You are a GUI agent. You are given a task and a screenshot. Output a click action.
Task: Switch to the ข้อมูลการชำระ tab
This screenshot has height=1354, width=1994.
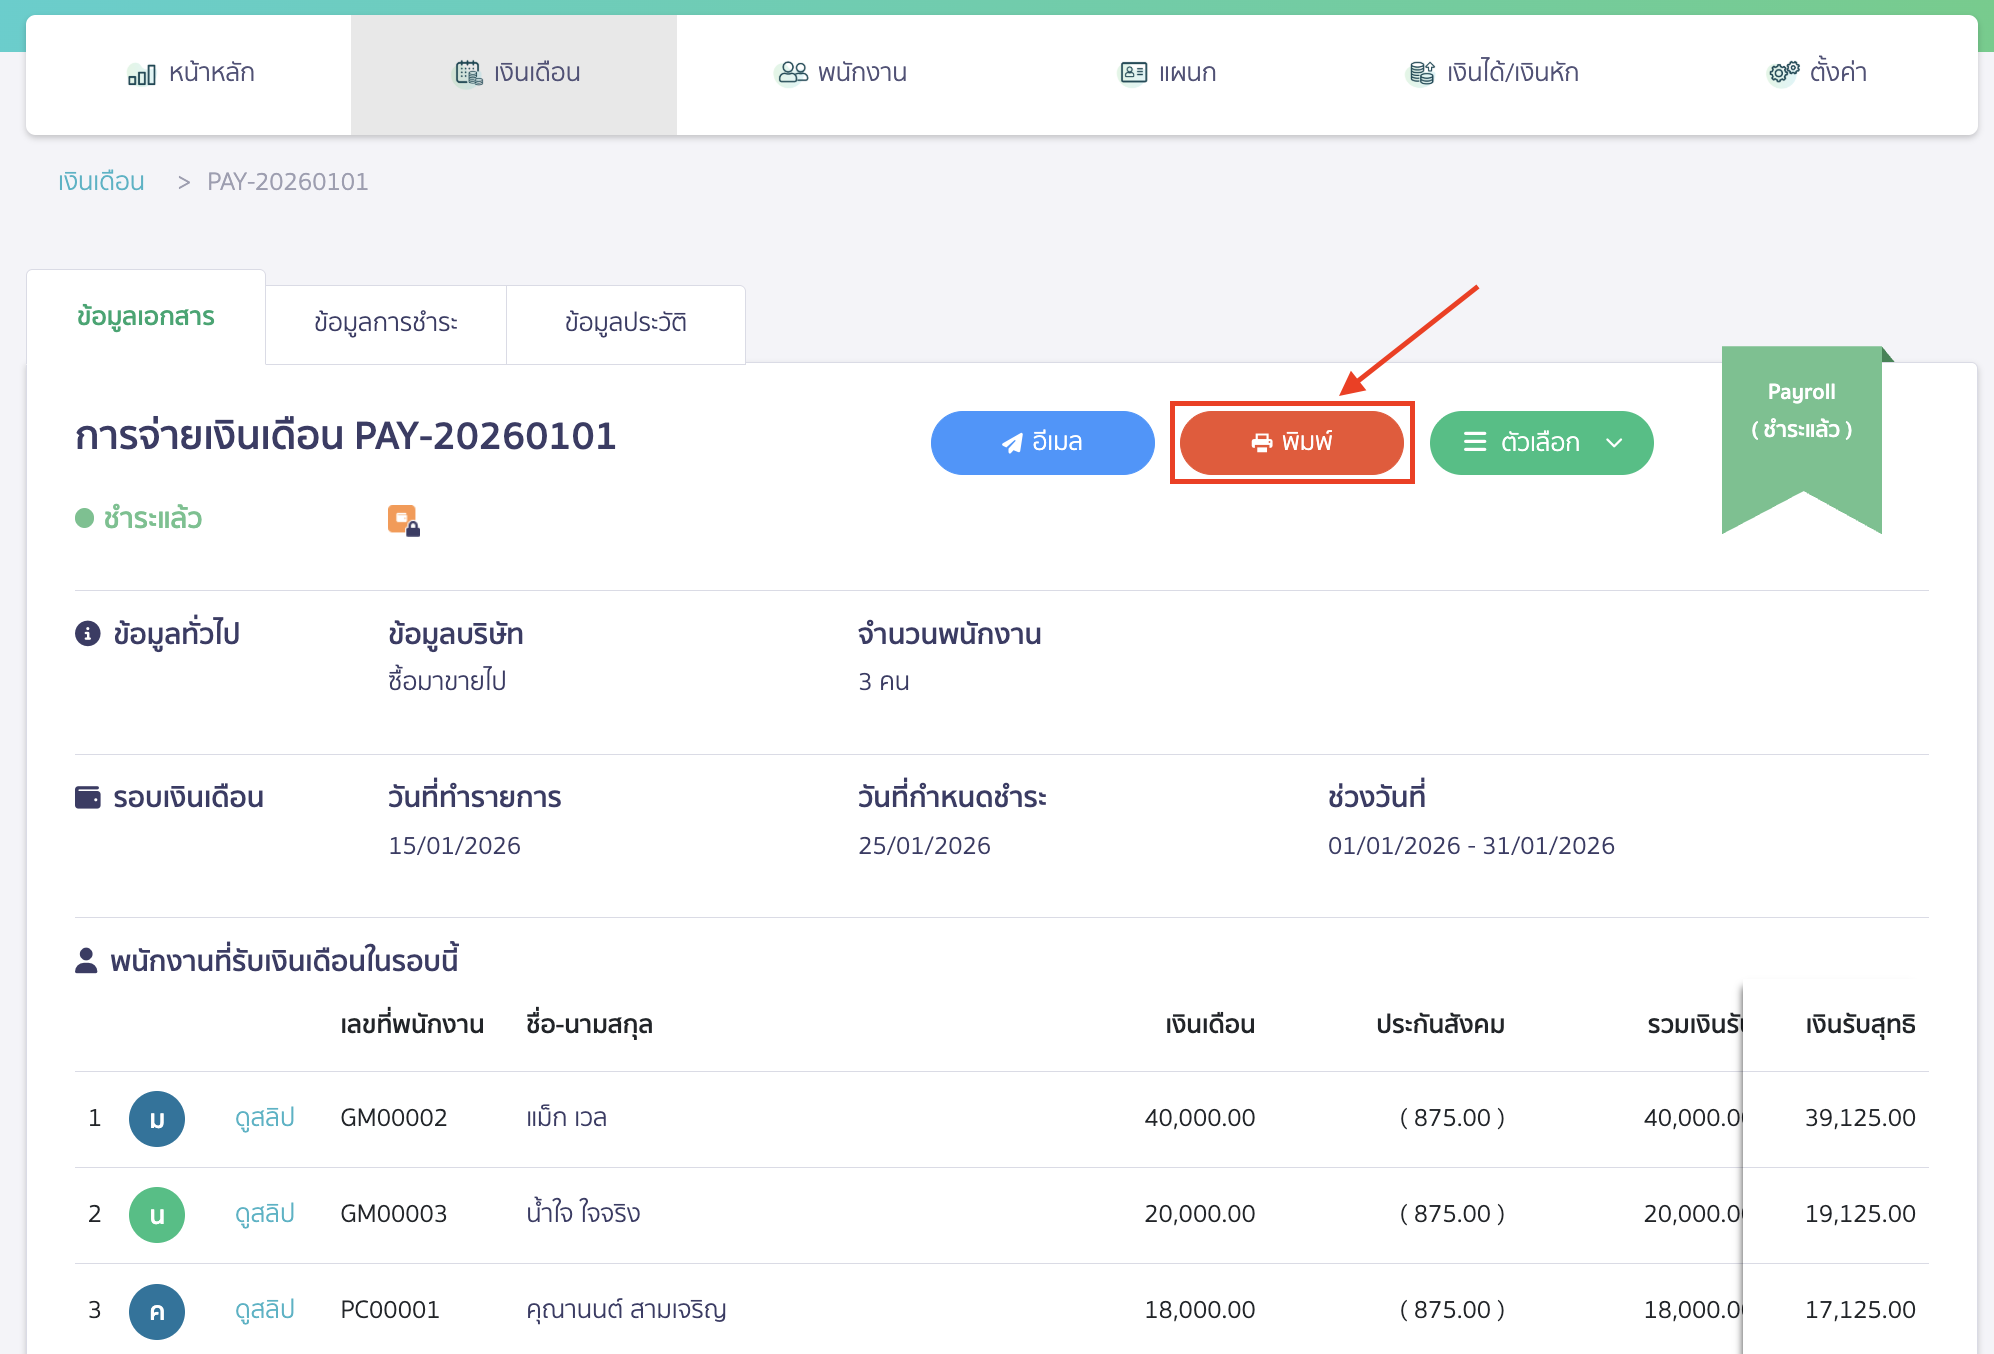[385, 323]
